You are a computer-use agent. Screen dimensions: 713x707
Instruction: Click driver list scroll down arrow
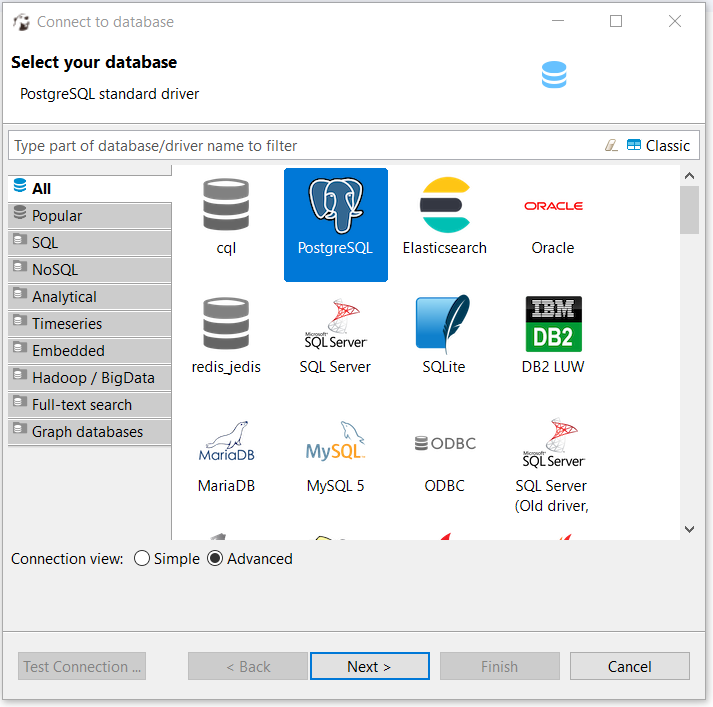click(x=689, y=529)
